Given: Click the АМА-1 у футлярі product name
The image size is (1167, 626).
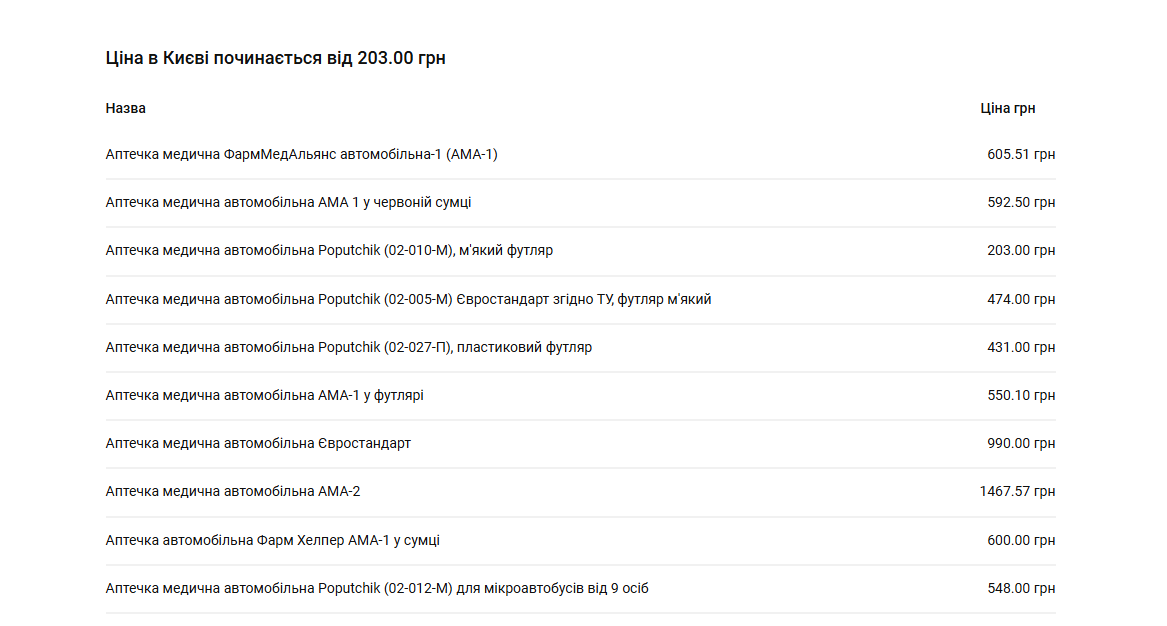Looking at the screenshot, I should coord(264,395).
